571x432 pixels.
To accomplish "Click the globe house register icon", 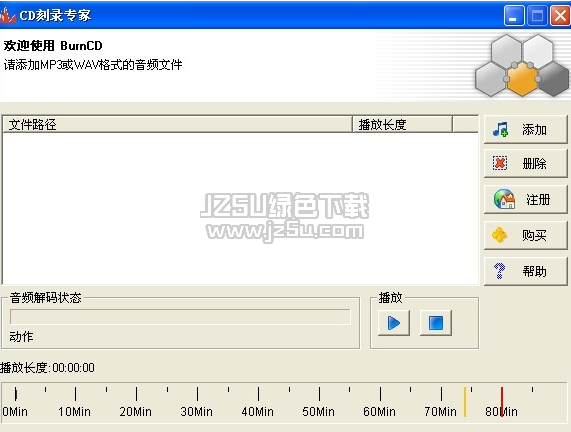I will pyautogui.click(x=504, y=199).
